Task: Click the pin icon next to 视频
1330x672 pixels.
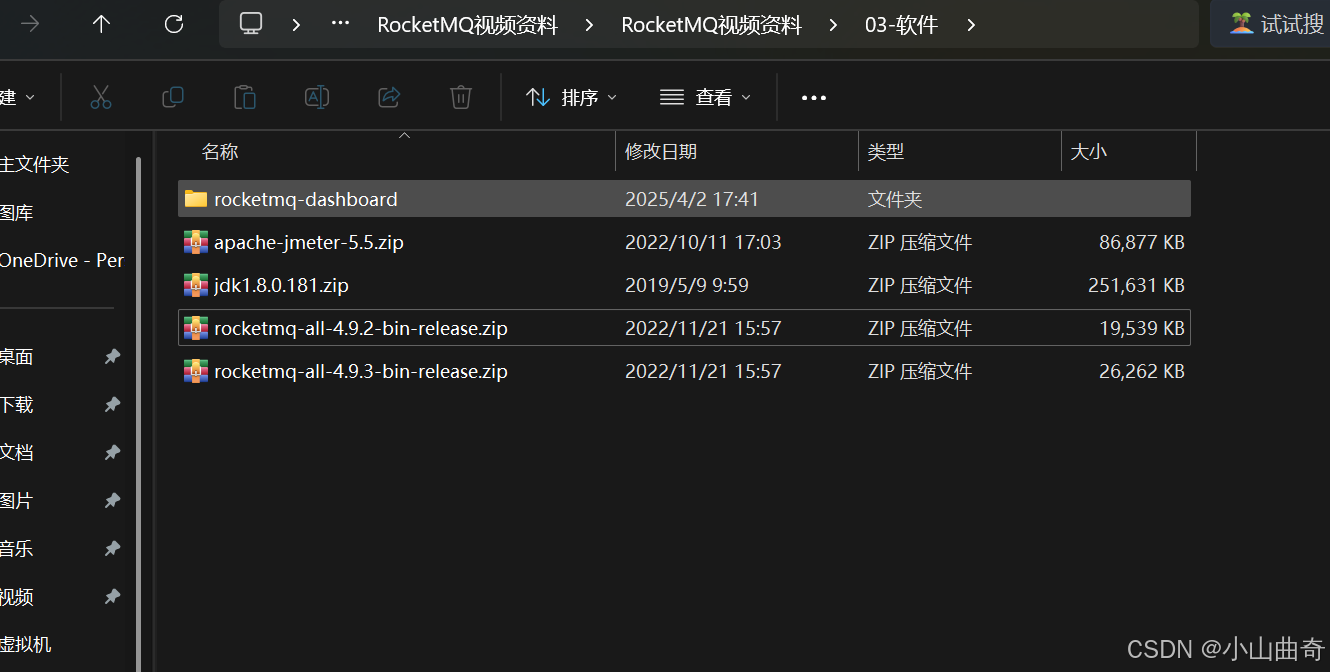Action: pyautogui.click(x=113, y=597)
